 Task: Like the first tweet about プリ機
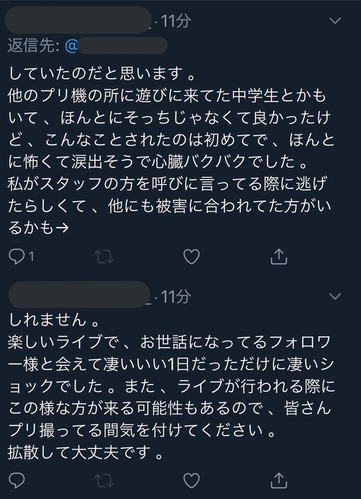tap(192, 257)
